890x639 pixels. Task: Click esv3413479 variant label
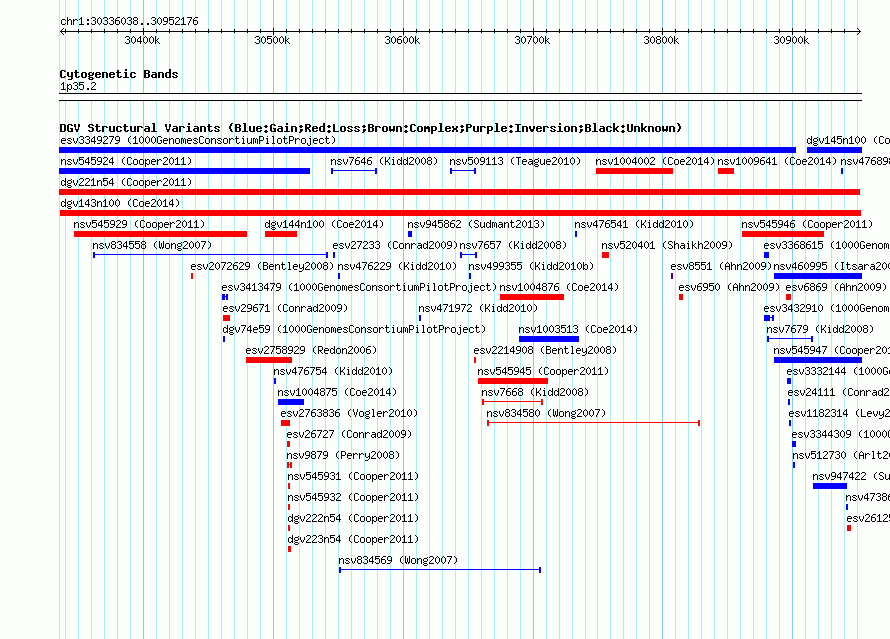(359, 287)
